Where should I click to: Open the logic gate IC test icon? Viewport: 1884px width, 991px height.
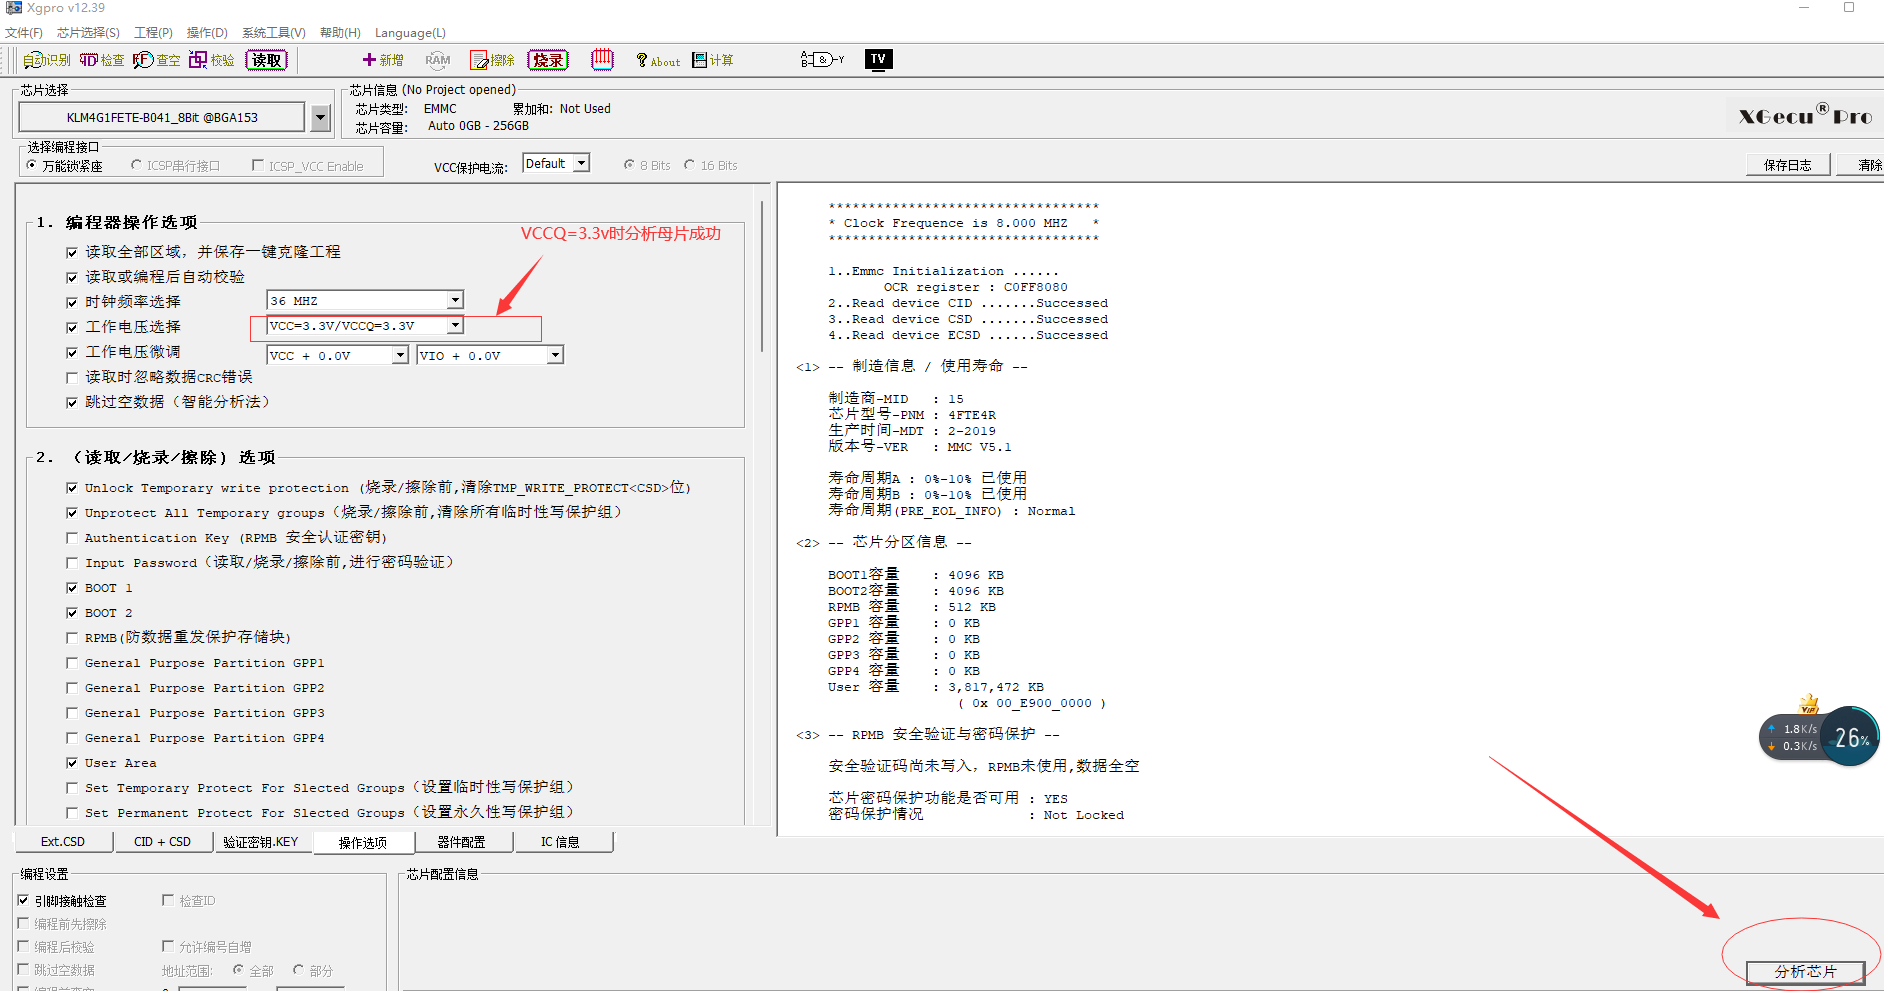(822, 60)
